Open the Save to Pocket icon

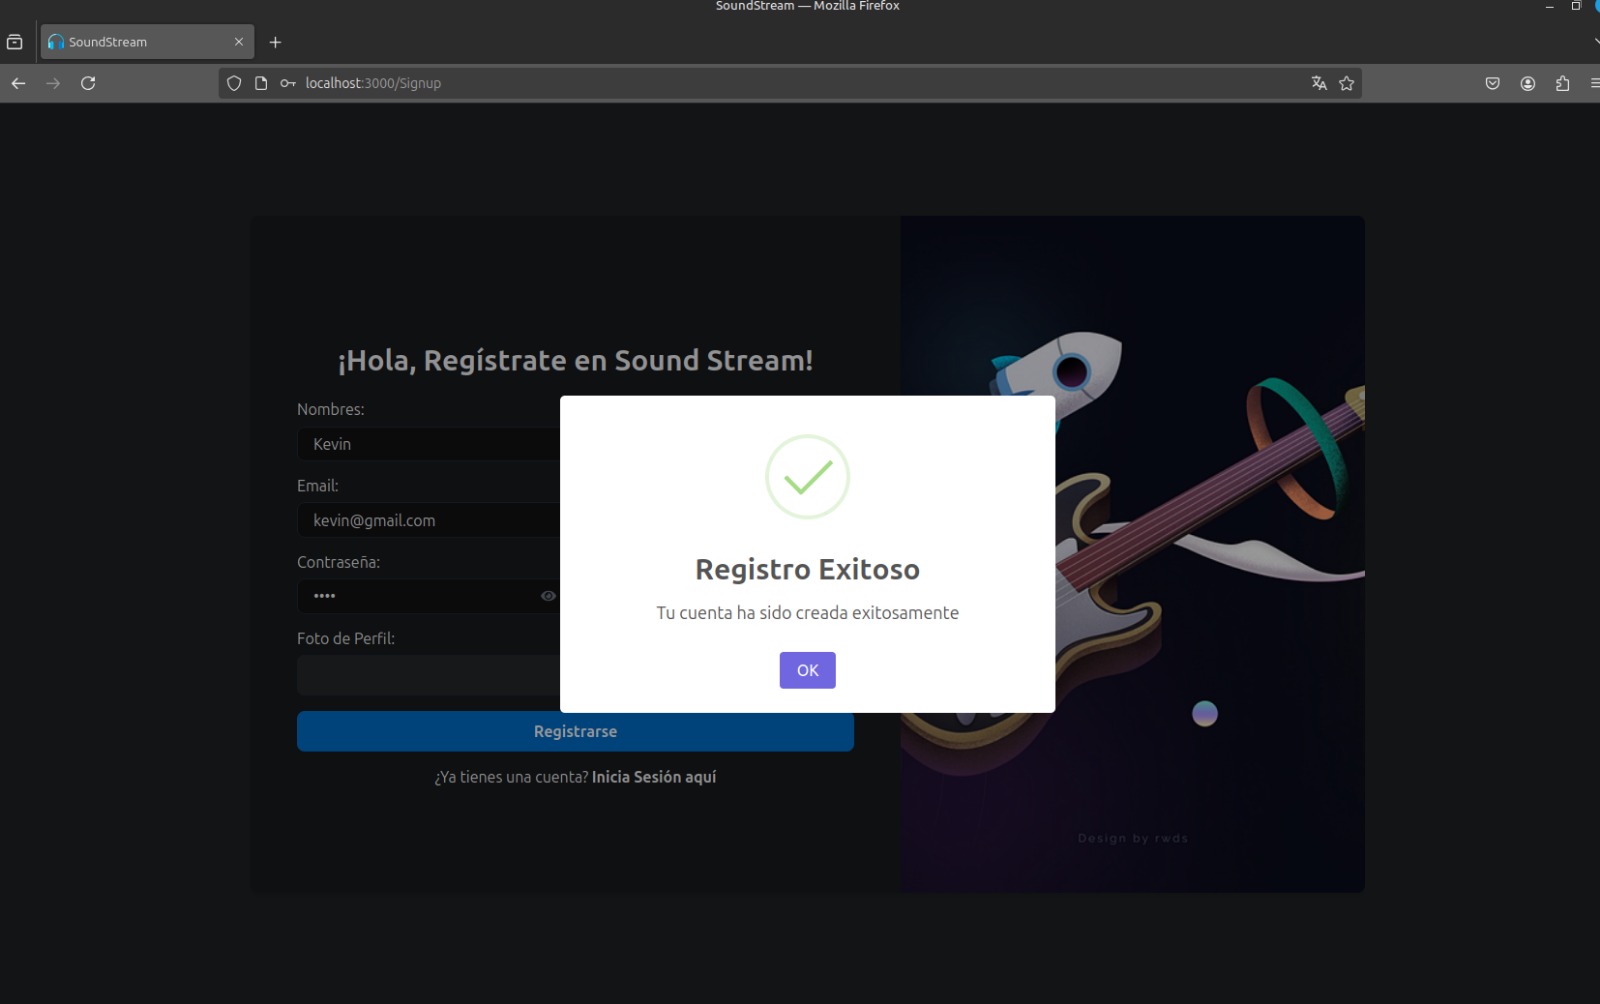click(1492, 83)
